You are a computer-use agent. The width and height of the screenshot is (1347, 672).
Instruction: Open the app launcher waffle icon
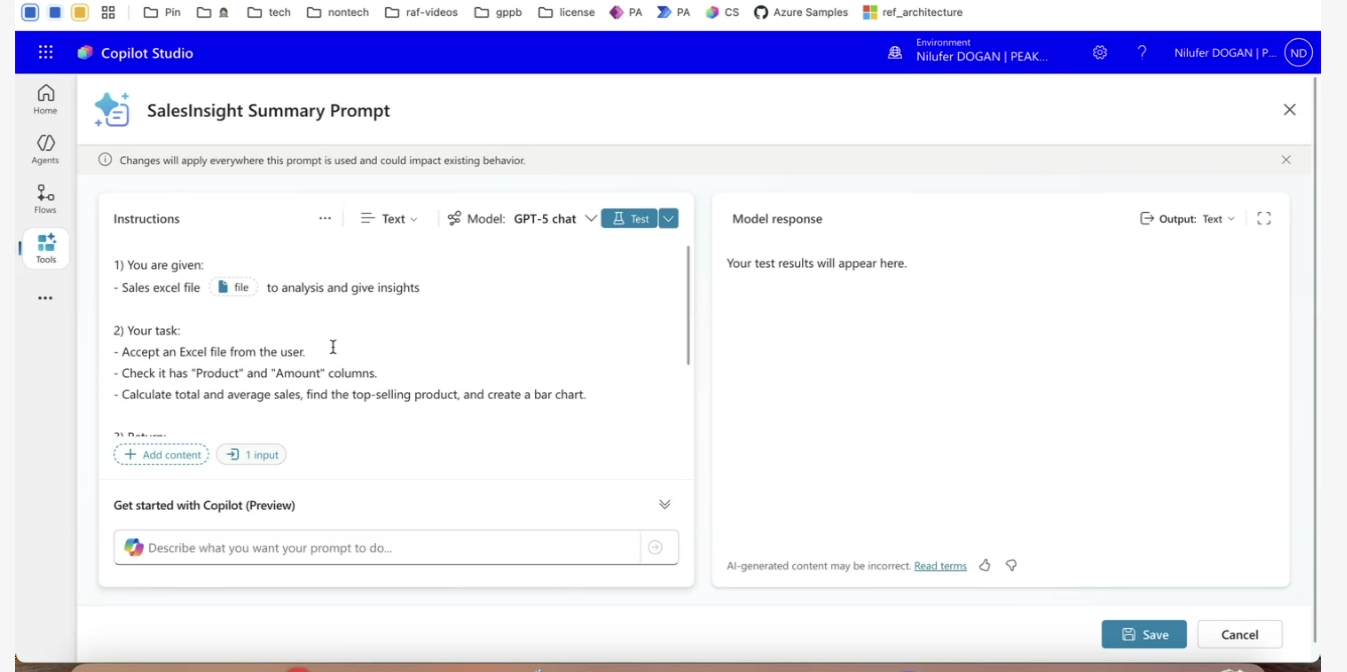tap(46, 53)
